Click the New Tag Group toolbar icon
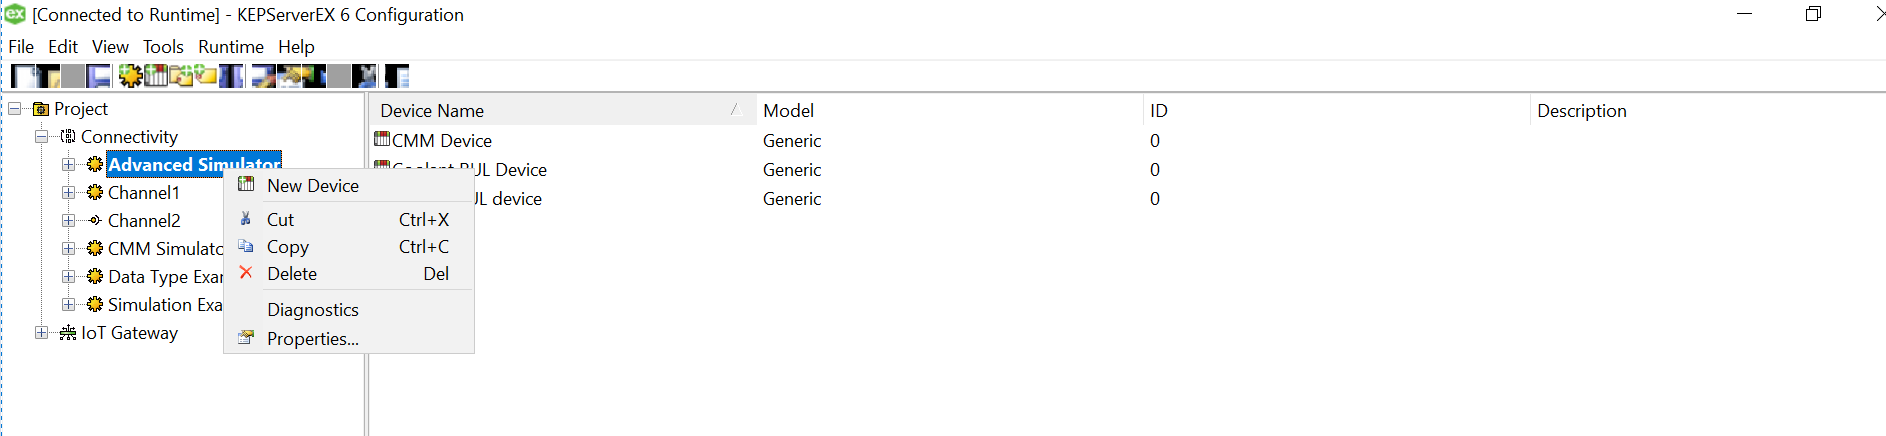This screenshot has width=1886, height=436. pos(181,76)
